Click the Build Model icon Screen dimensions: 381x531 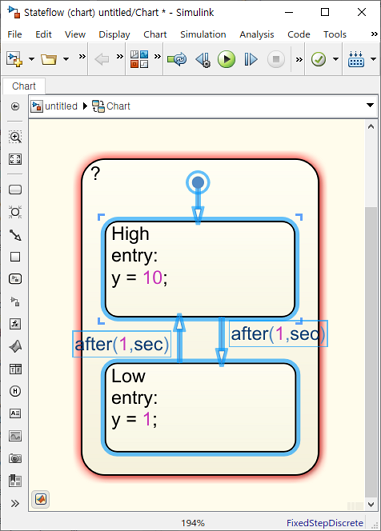coord(356,59)
